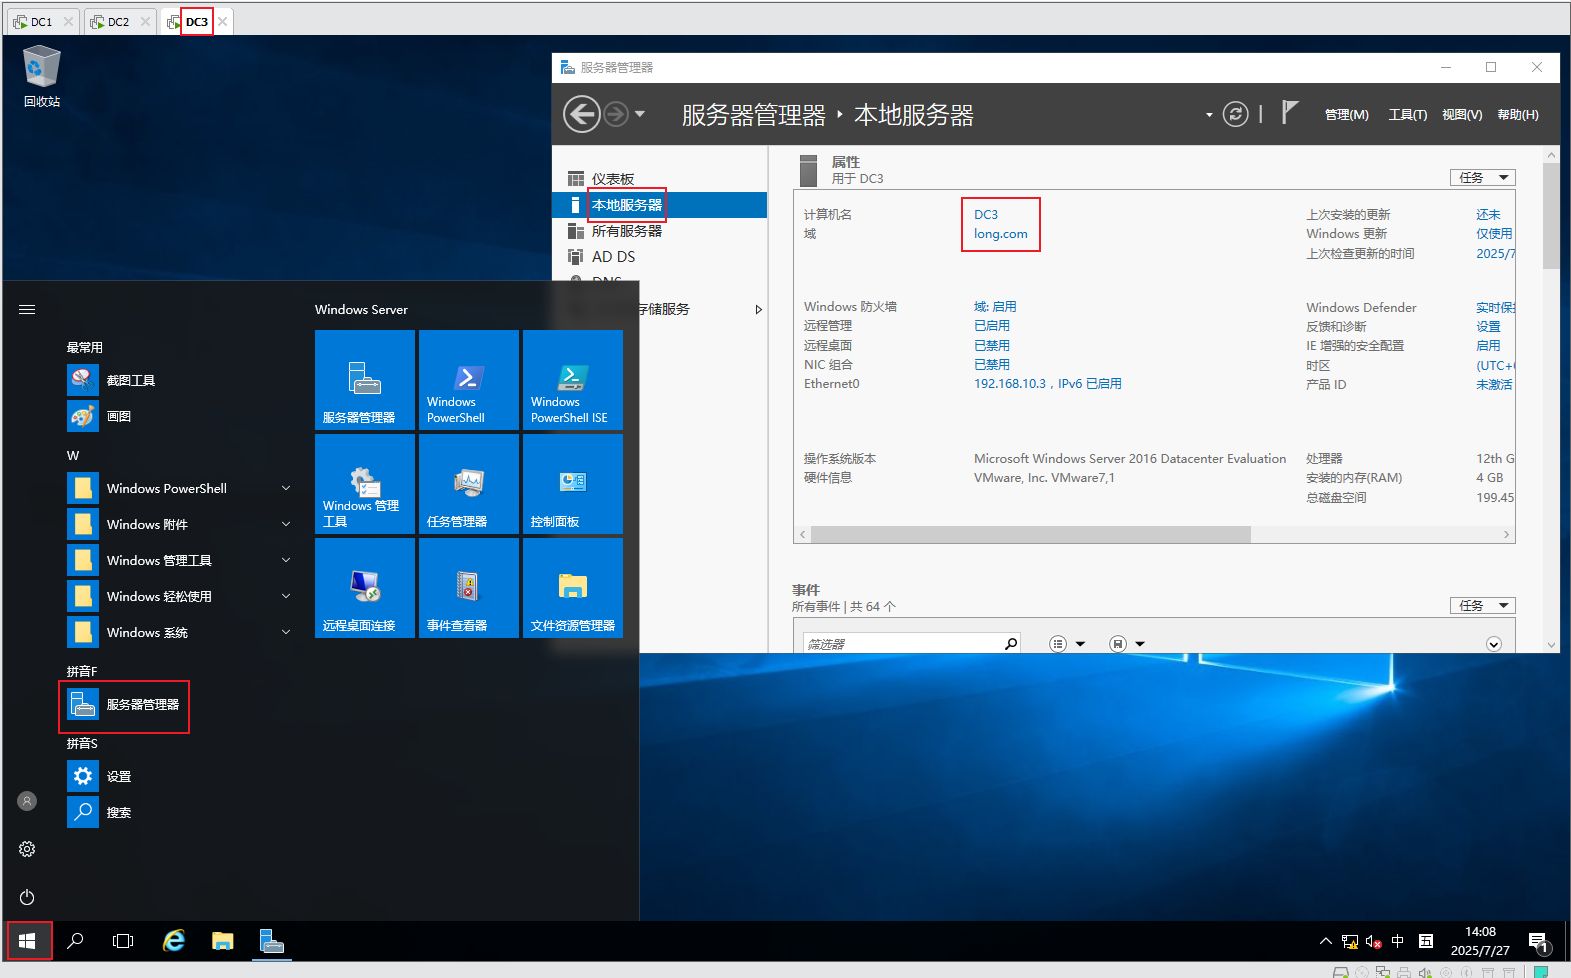Launch the Windows PowerShell ISE tile
The width and height of the screenshot is (1571, 978).
click(573, 380)
